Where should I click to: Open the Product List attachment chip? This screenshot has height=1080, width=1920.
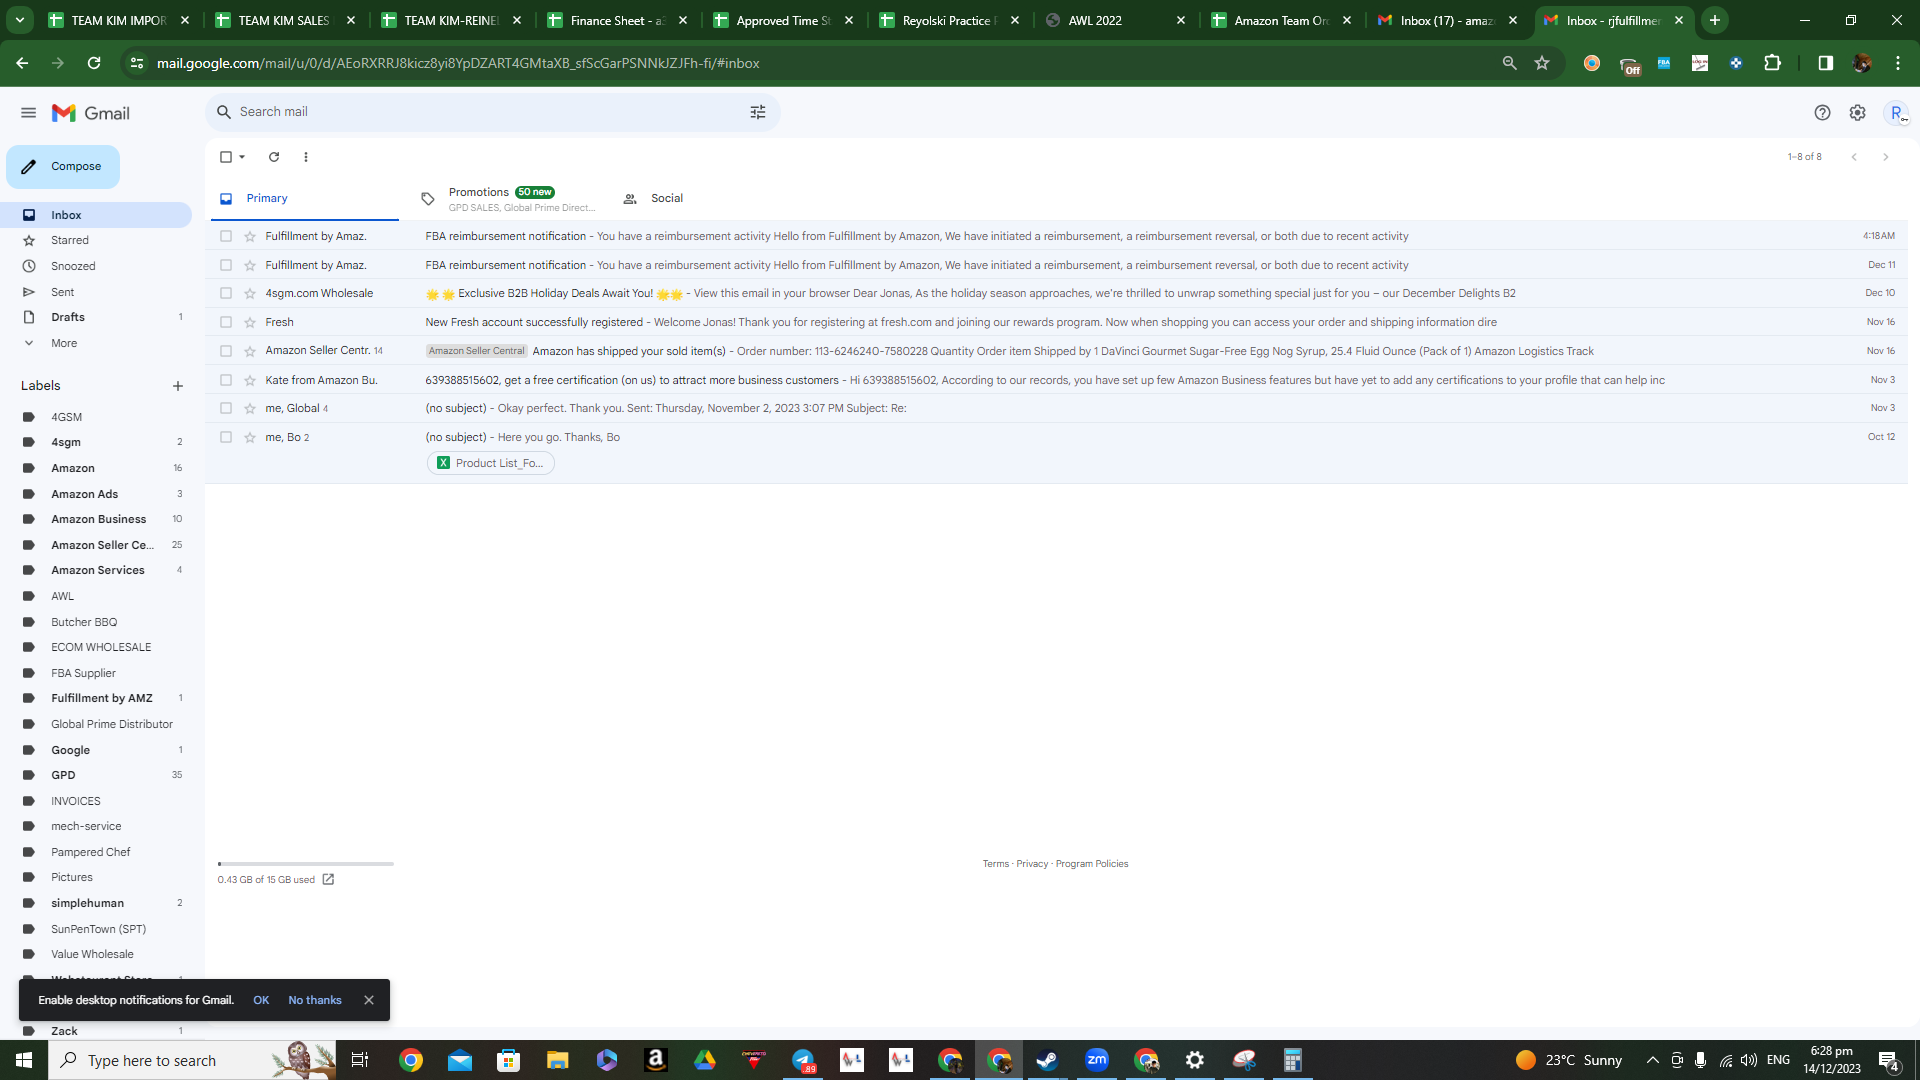pyautogui.click(x=491, y=463)
